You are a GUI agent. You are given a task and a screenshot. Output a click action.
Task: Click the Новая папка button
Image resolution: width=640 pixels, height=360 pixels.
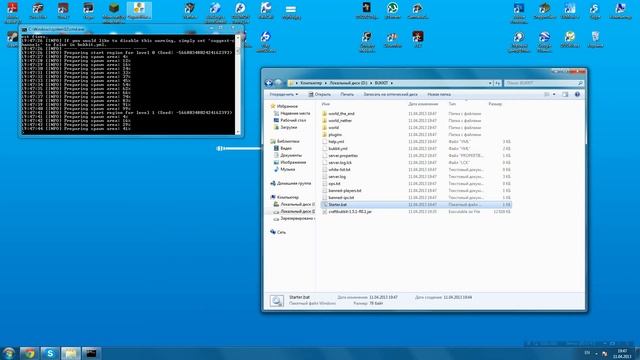tap(439, 94)
